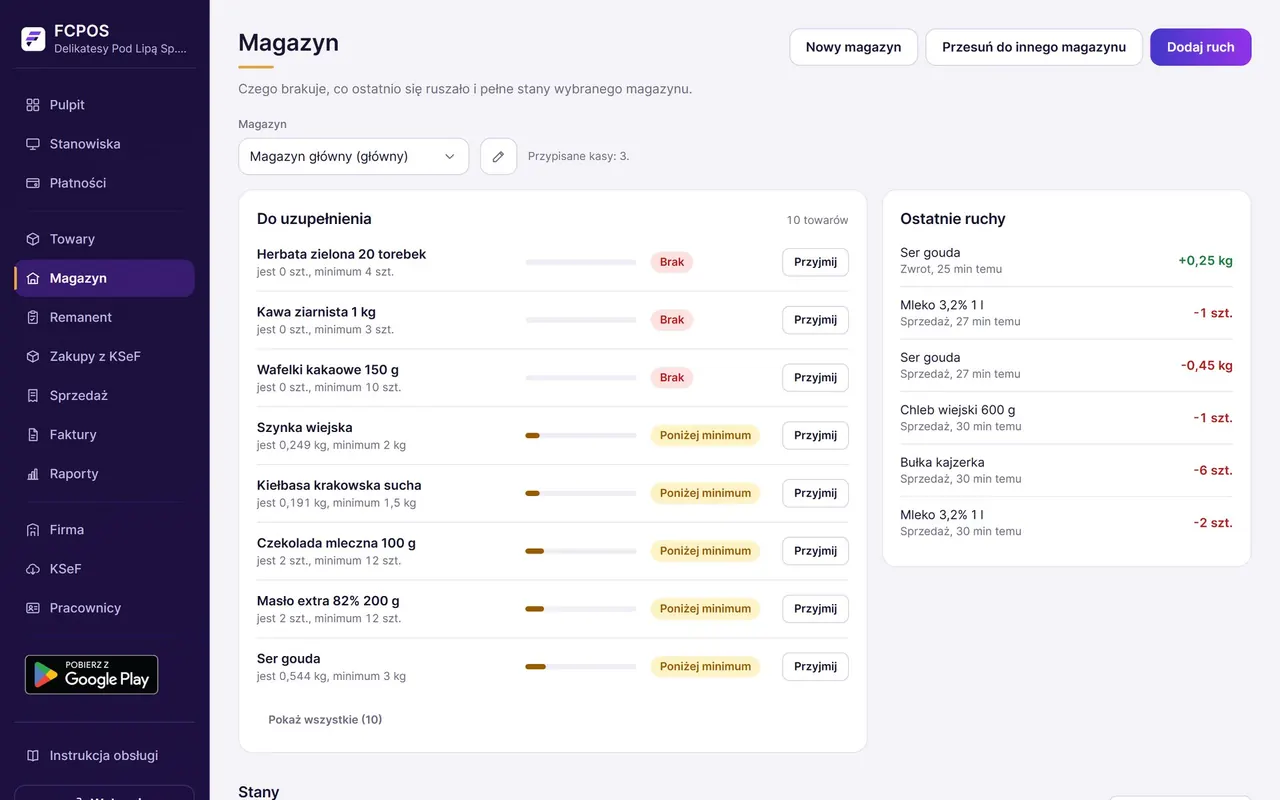
Task: Click the Płatności card icon
Action: 33,183
